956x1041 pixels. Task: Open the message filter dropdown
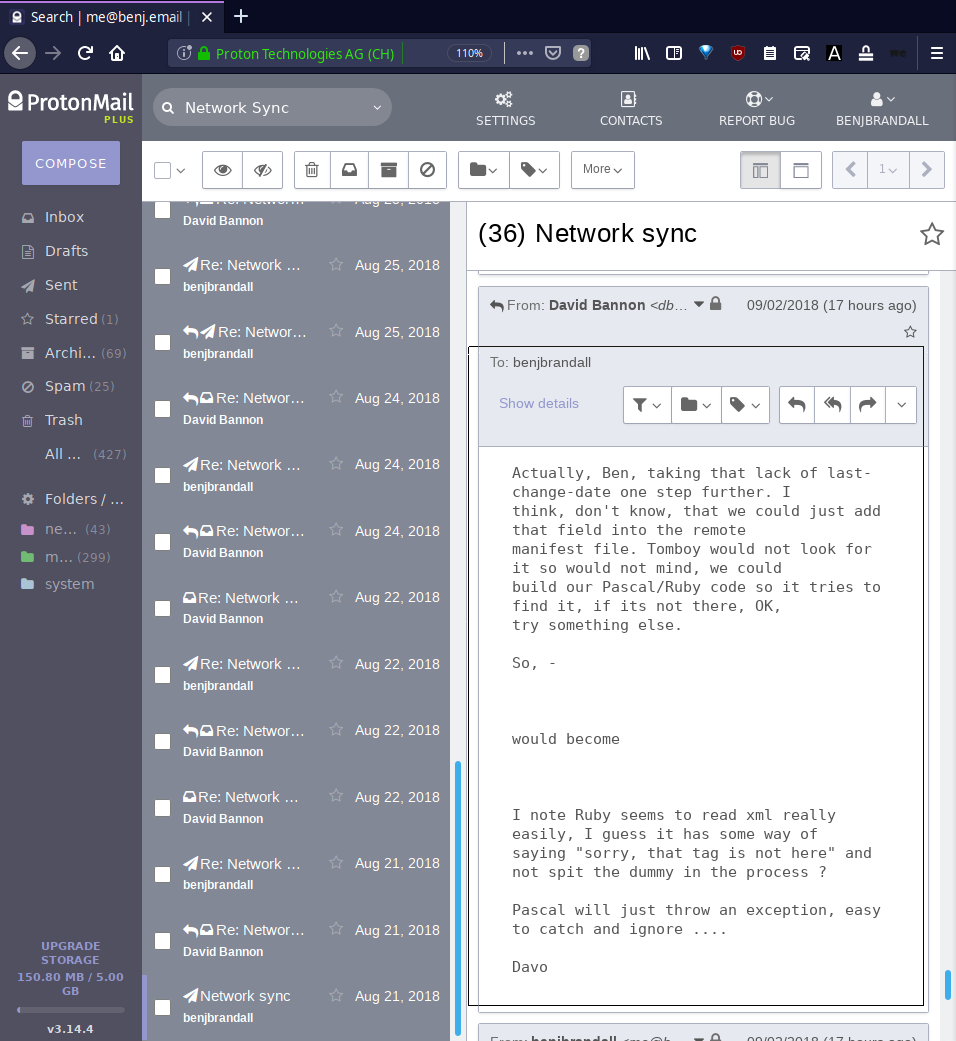[647, 404]
